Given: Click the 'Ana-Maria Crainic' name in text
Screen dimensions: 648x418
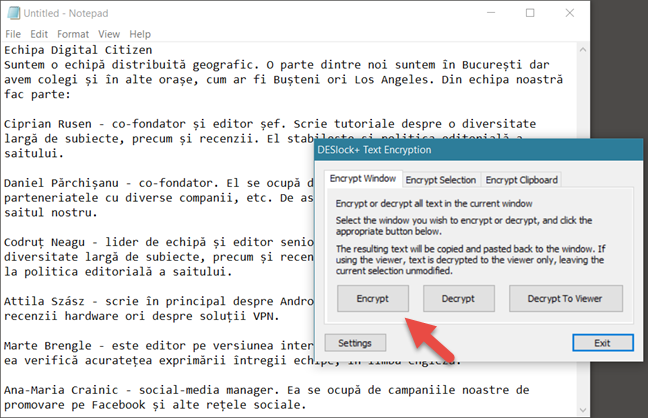Looking at the screenshot, I should pos(61,390).
